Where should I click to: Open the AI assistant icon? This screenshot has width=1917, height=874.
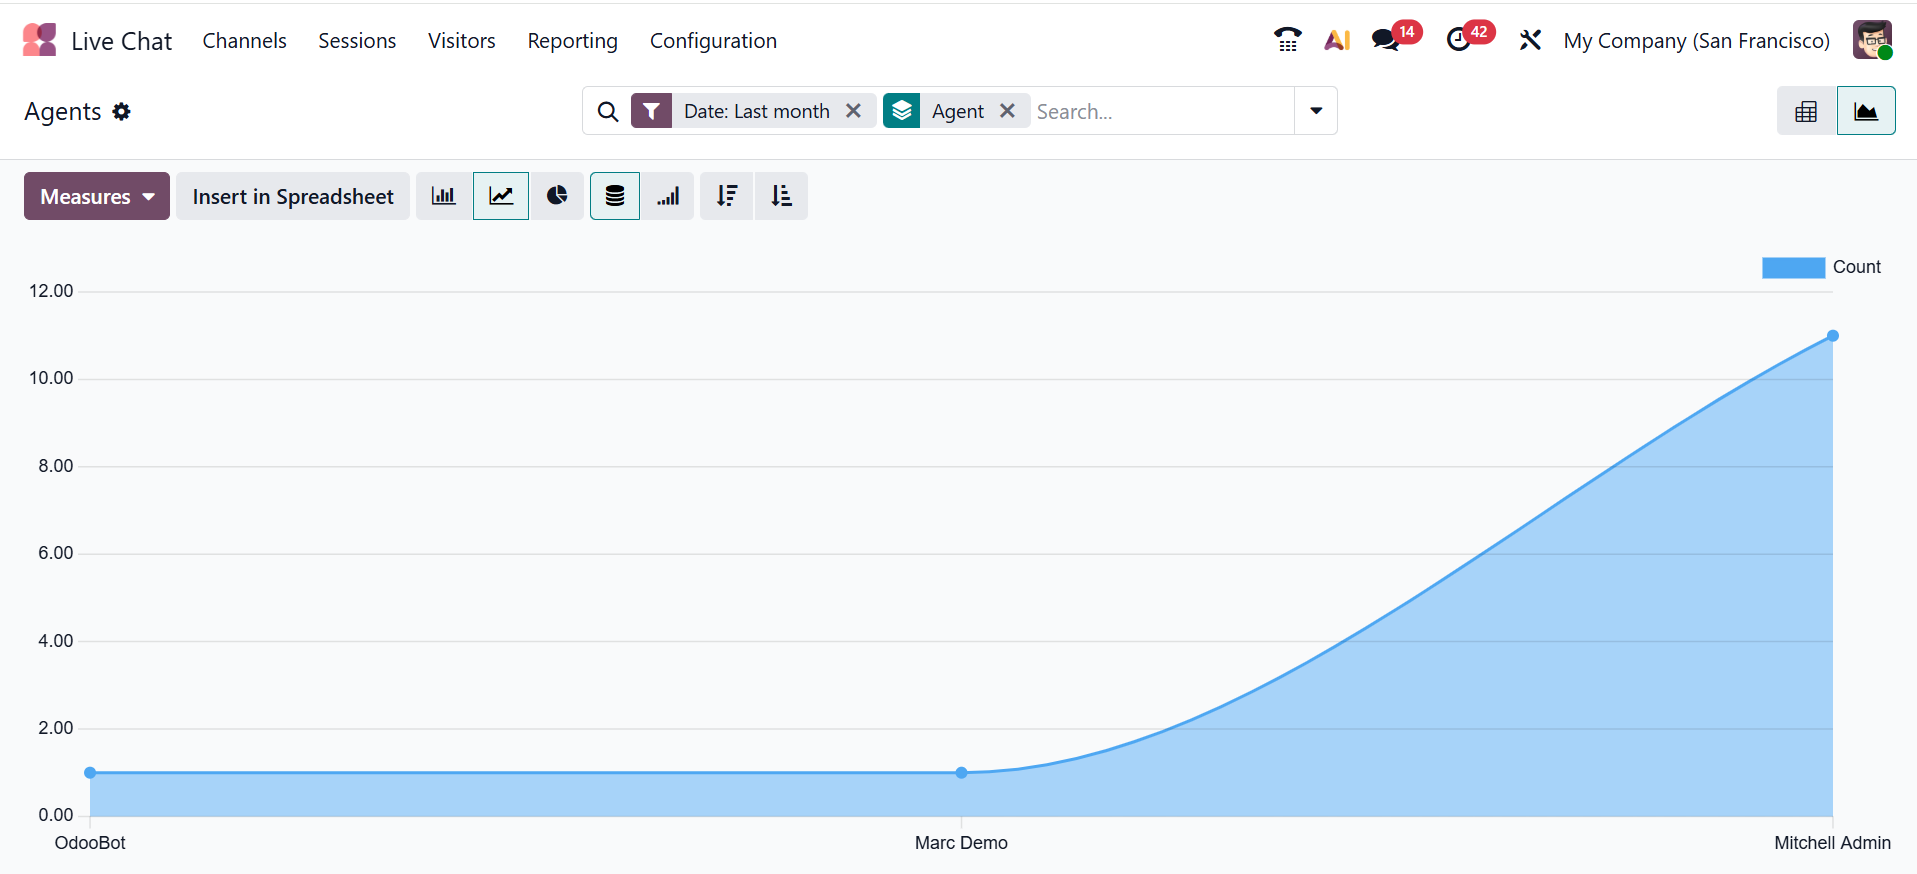tap(1337, 40)
